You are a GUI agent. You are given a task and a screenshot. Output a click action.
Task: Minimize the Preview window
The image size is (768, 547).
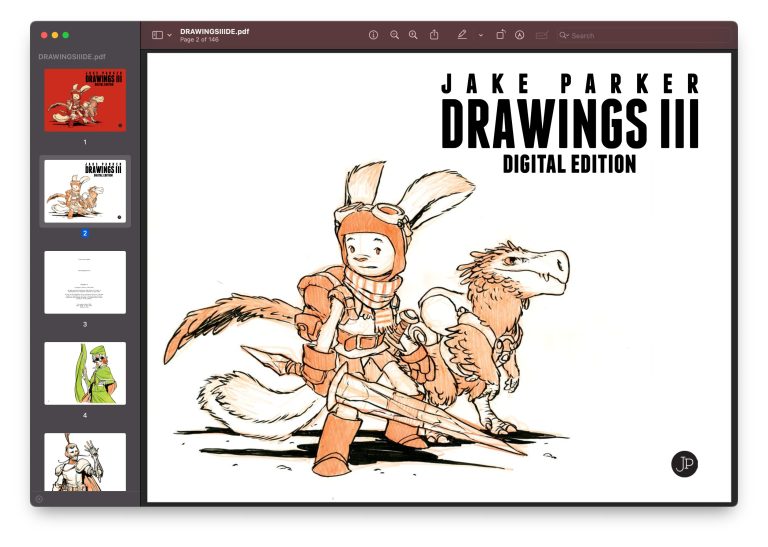pyautogui.click(x=55, y=35)
